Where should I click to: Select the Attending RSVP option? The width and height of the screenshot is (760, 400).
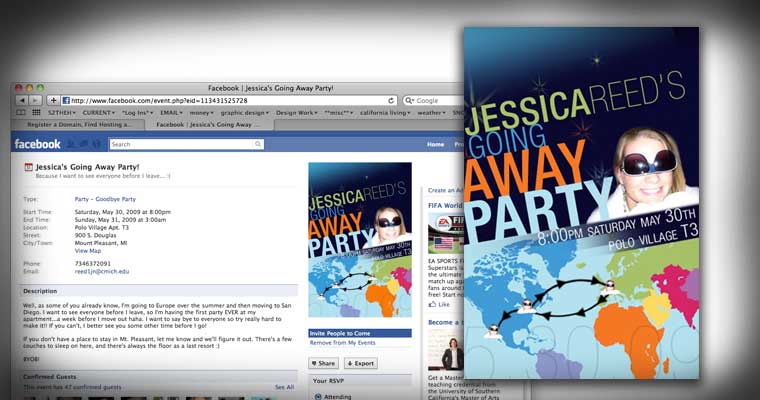click(318, 397)
